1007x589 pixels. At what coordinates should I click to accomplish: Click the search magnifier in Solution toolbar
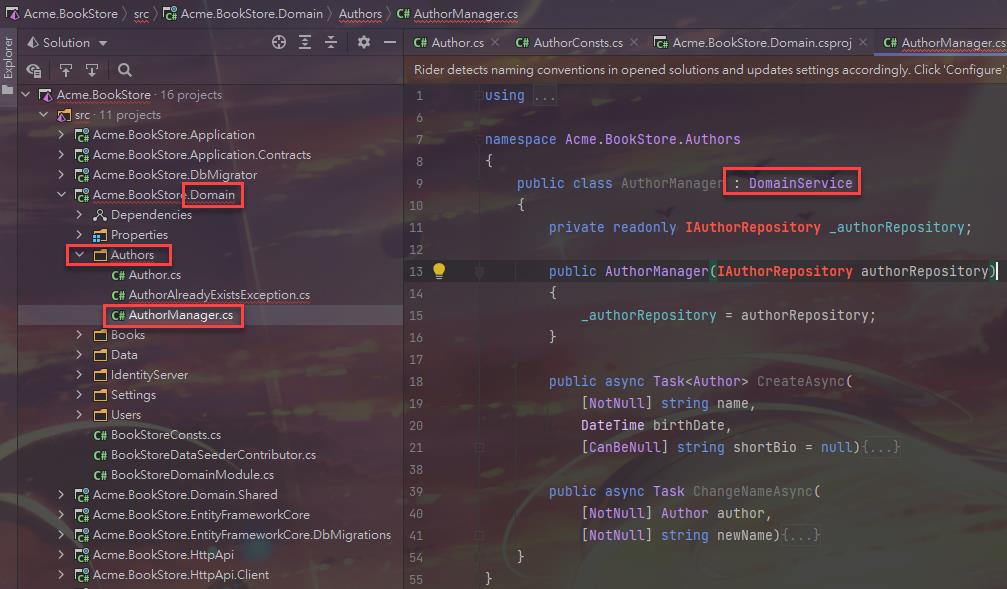point(125,70)
